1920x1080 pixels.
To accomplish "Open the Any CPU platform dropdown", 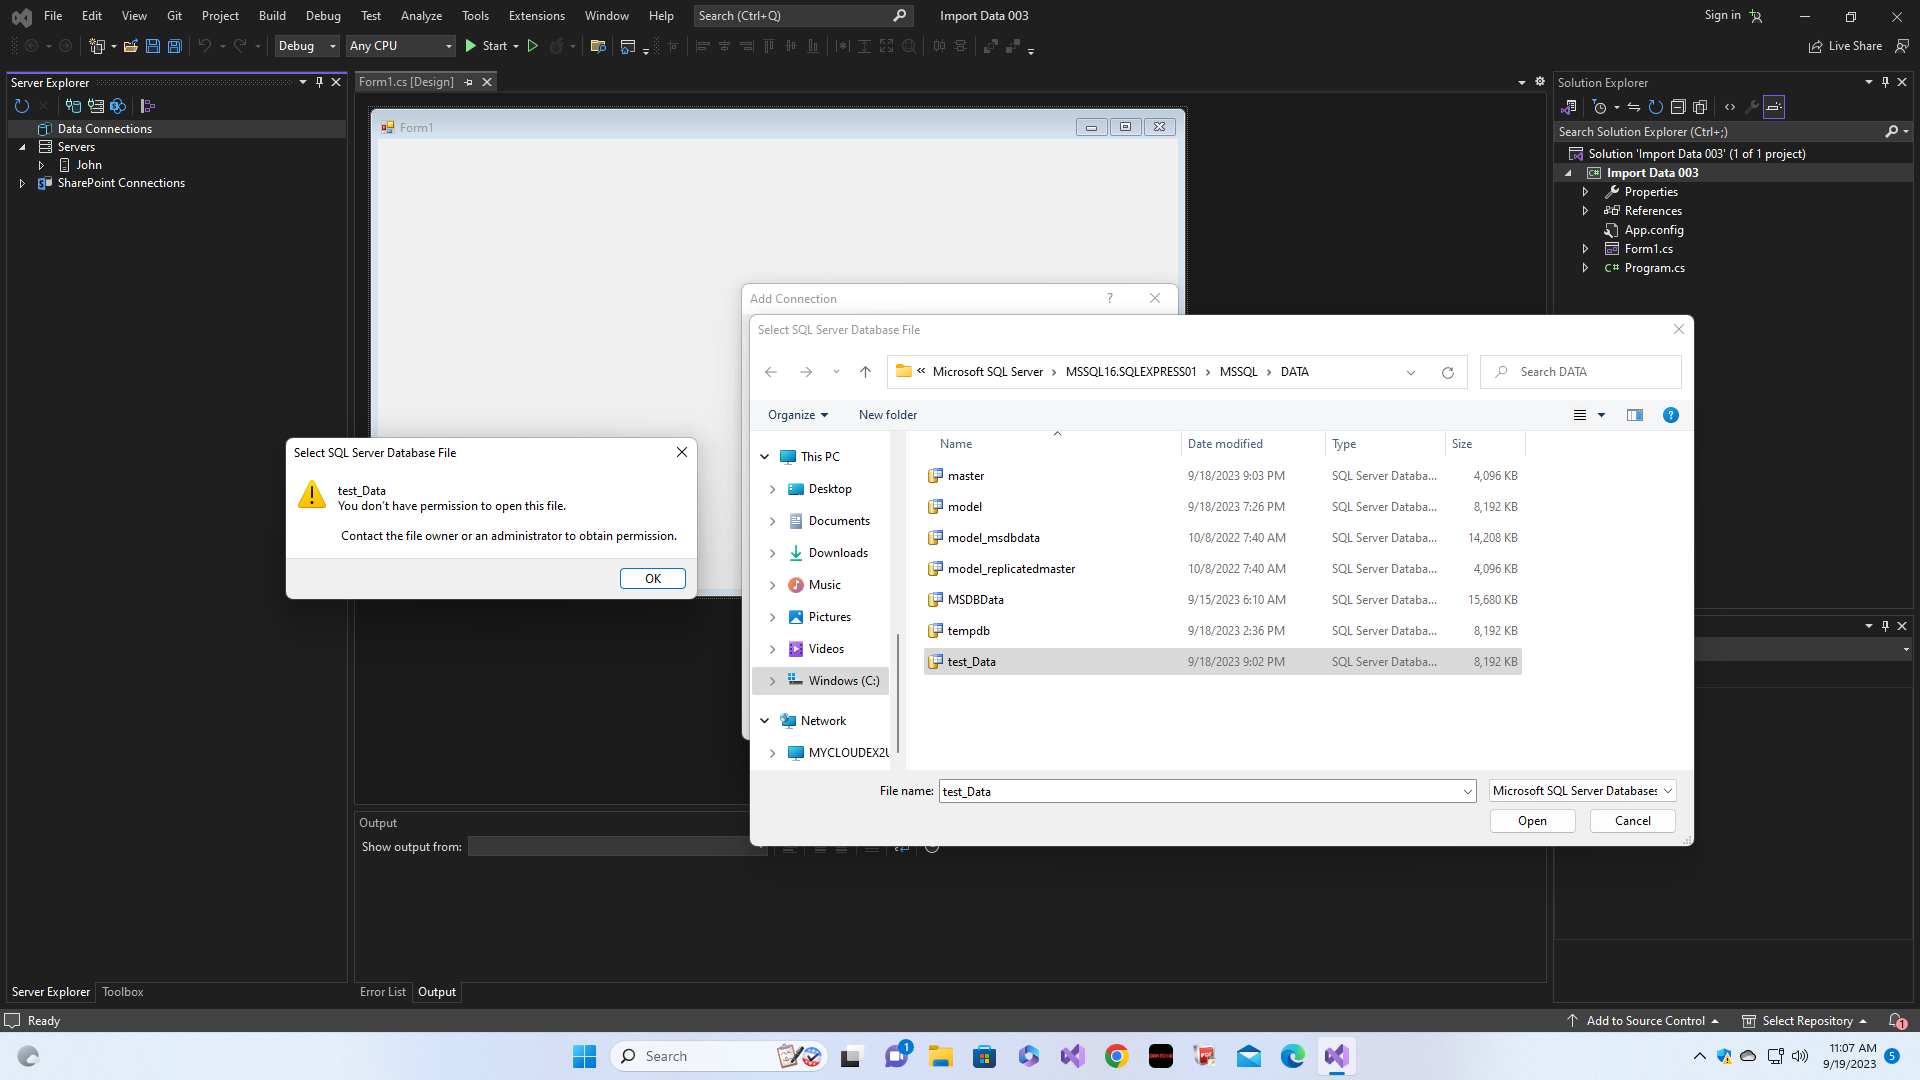I will (400, 46).
